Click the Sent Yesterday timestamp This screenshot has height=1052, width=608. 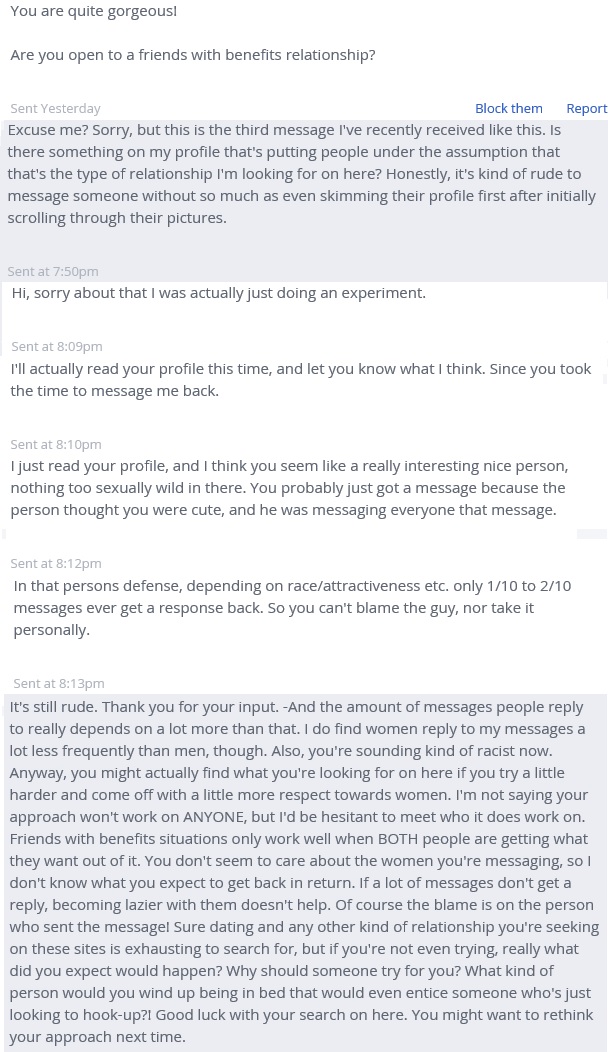(55, 108)
